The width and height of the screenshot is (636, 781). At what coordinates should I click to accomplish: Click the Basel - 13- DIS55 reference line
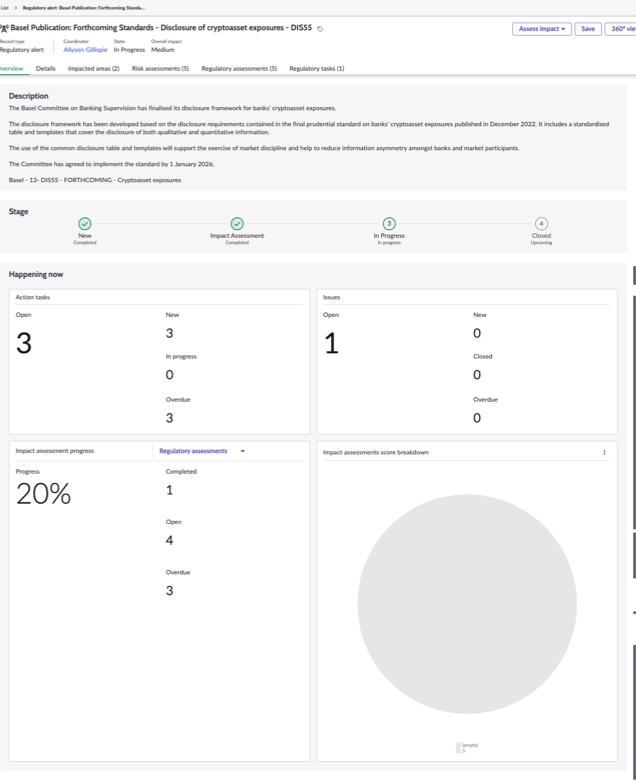95,180
